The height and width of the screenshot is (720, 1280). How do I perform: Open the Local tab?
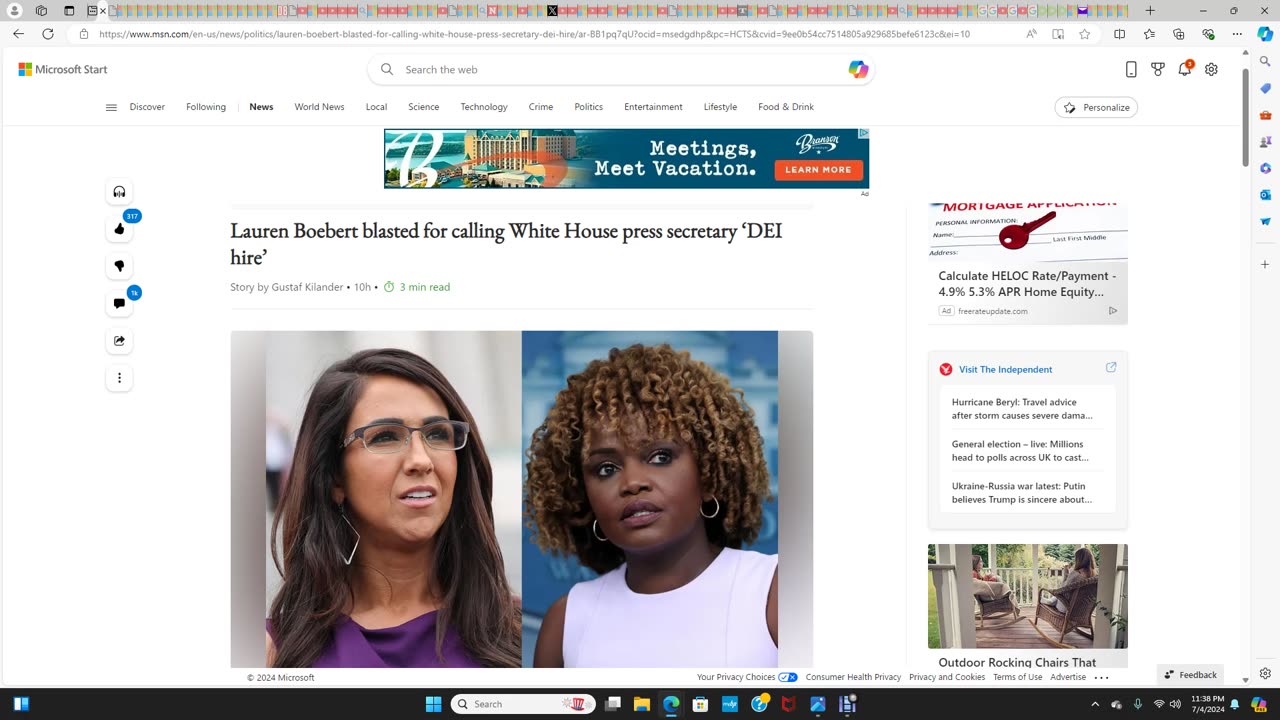pyautogui.click(x=376, y=107)
